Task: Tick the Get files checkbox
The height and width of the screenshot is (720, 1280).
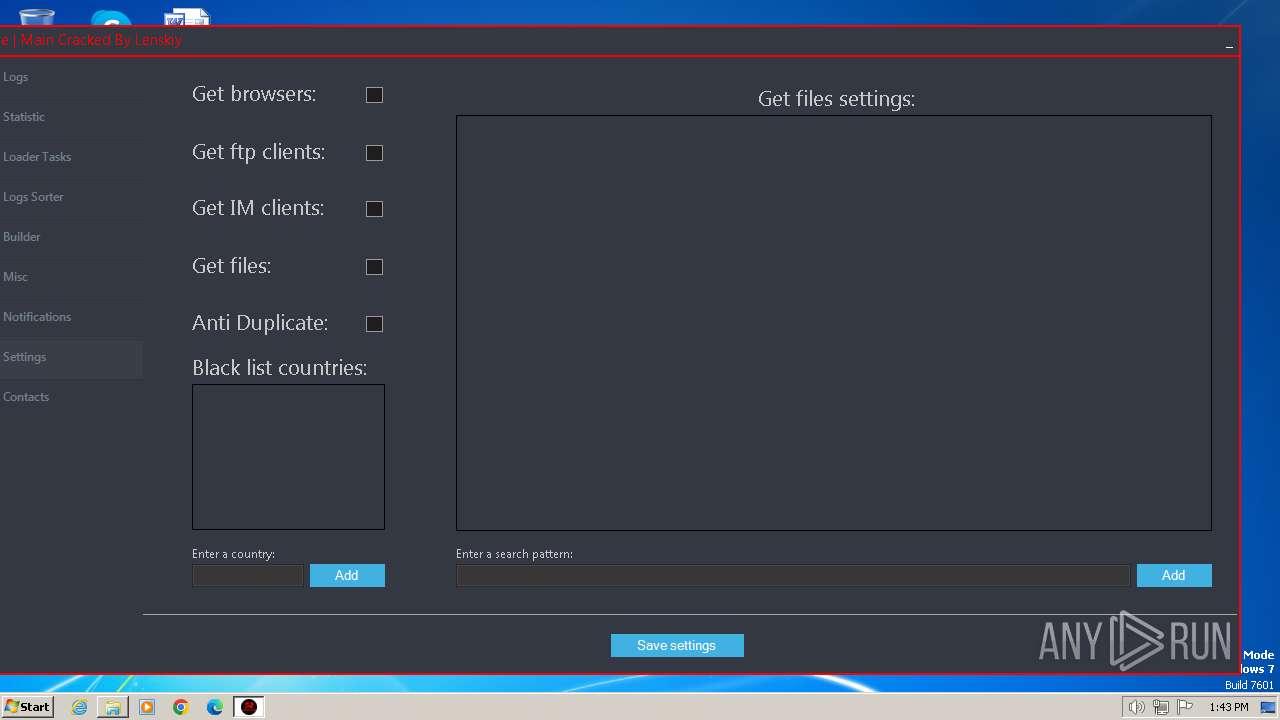Action: point(374,267)
